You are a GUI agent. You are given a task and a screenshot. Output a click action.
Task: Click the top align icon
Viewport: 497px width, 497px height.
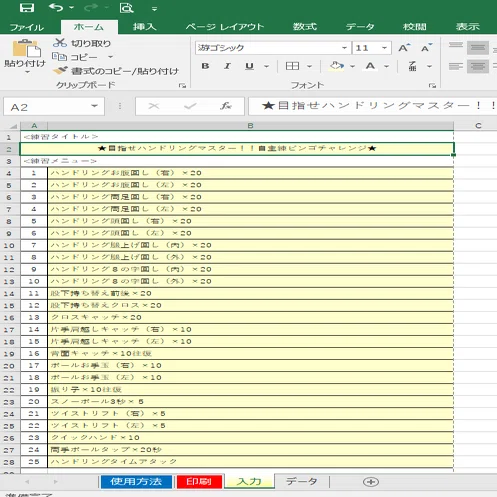pos(456,45)
